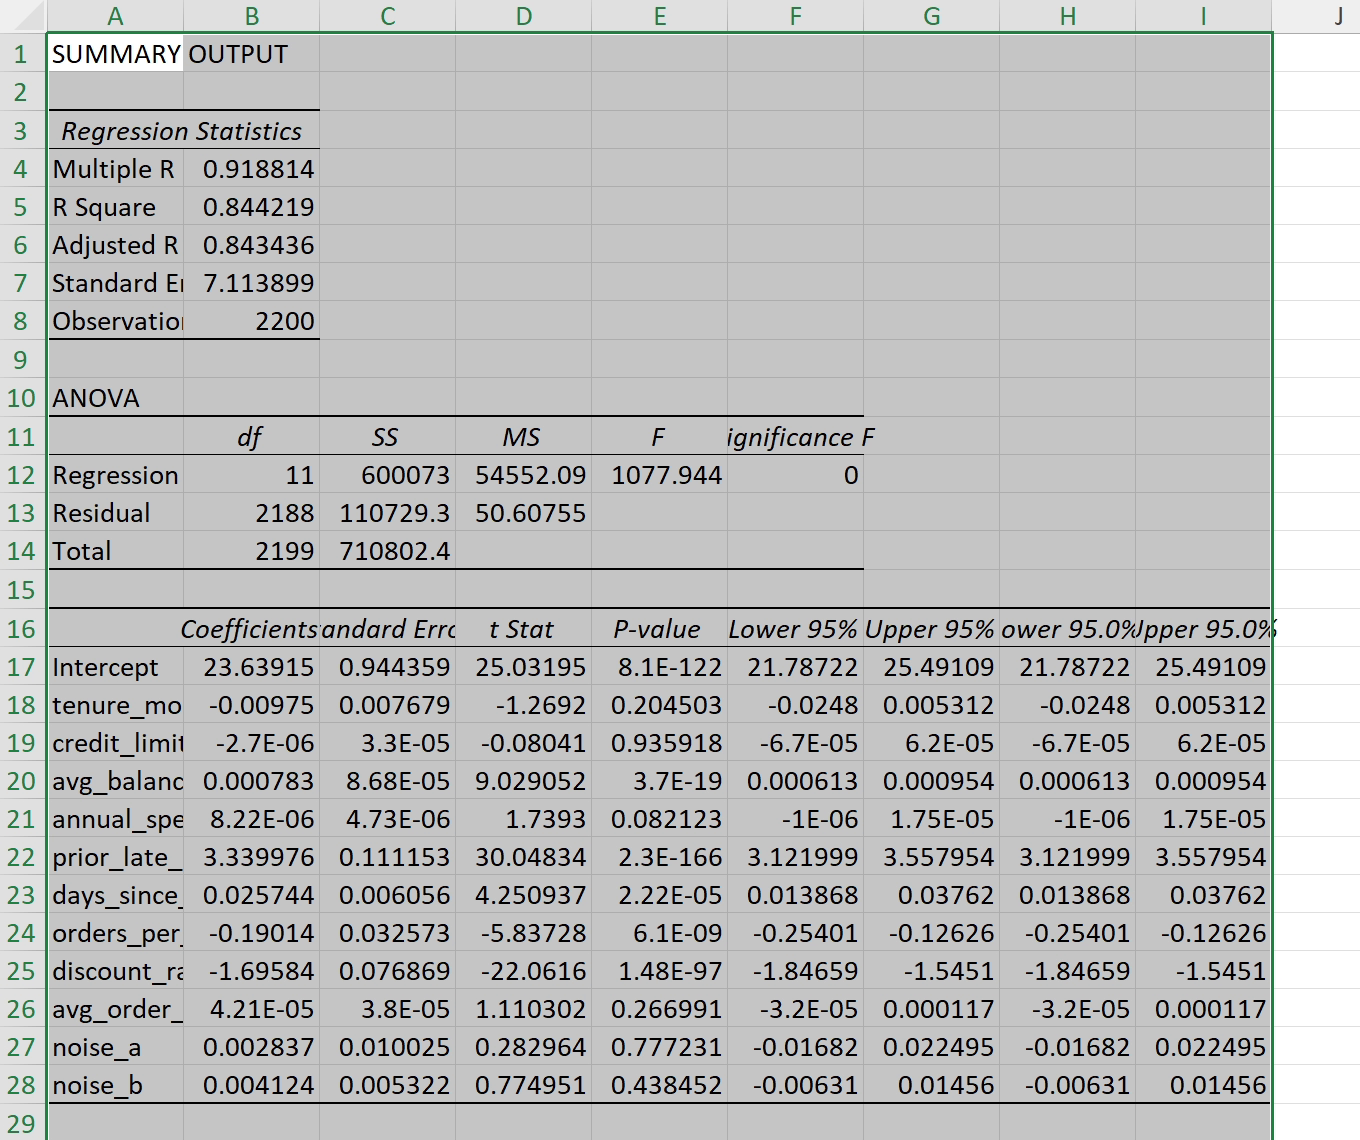Select Total SS value 710802.4
The height and width of the screenshot is (1140, 1360).
[x=388, y=551]
